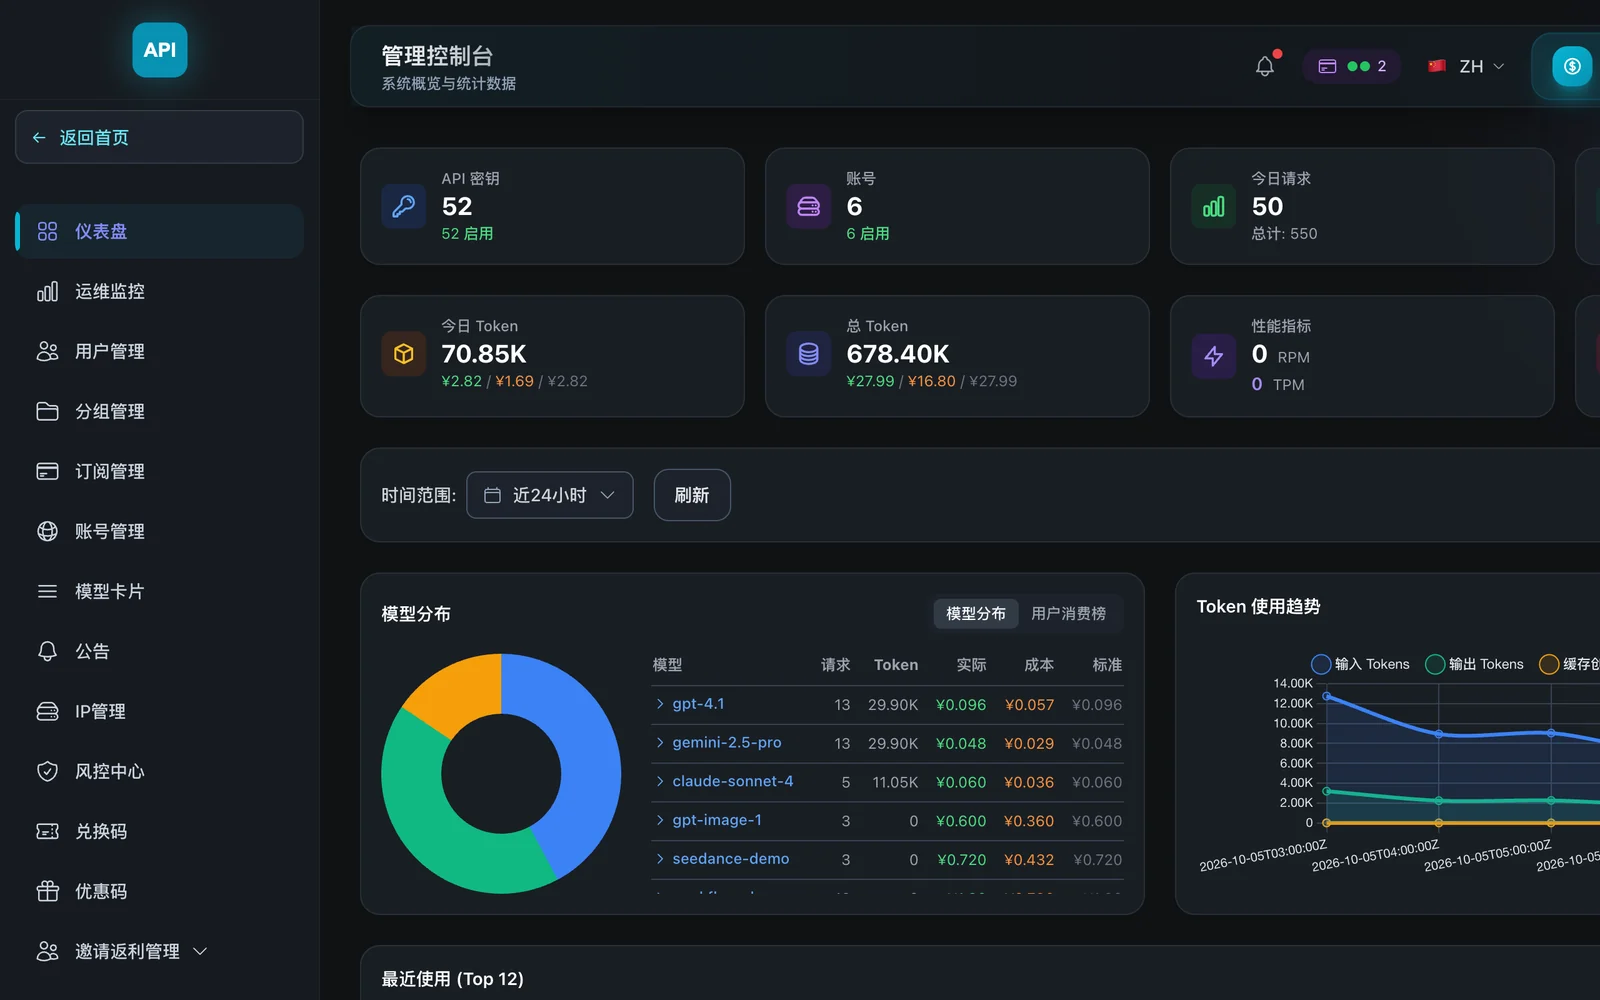Screen dimensions: 1600x1000
Task: Open ZH language dropdown
Action: (1466, 66)
